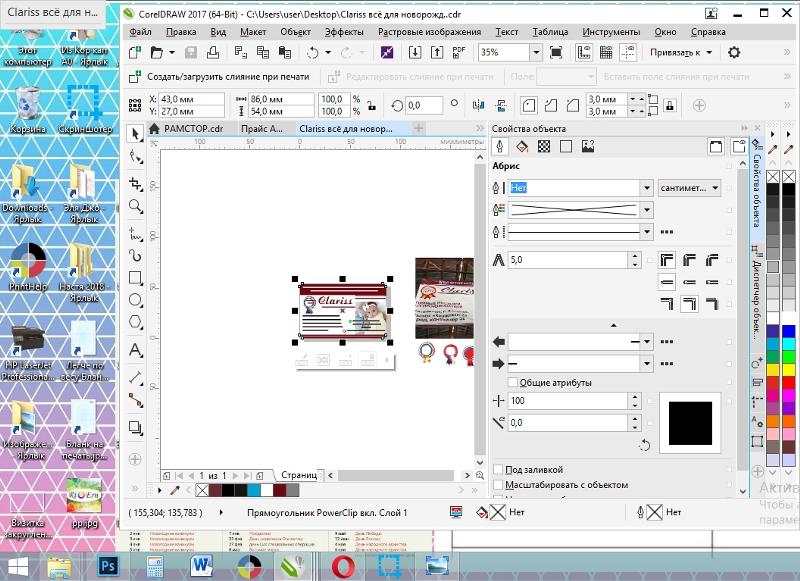Select the Crop tool
The height and width of the screenshot is (581, 800).
coord(137,182)
